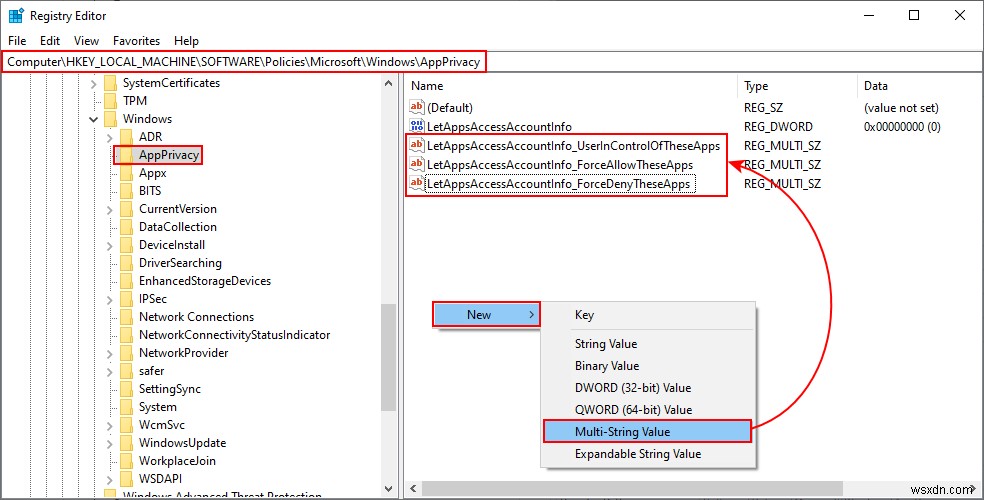Click the SystemCertificates folder icon
Viewport: 984px width, 500px height.
[110, 83]
